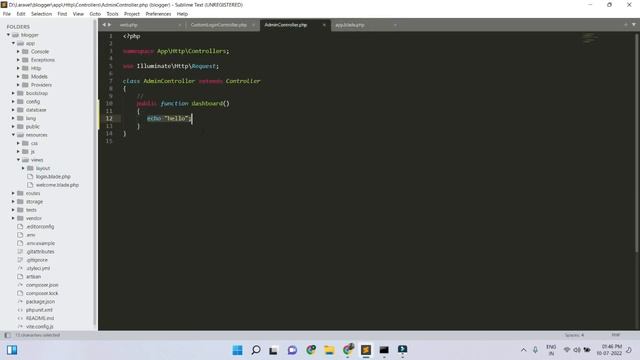Open the Goto menu
The image size is (640, 360).
[95, 14]
